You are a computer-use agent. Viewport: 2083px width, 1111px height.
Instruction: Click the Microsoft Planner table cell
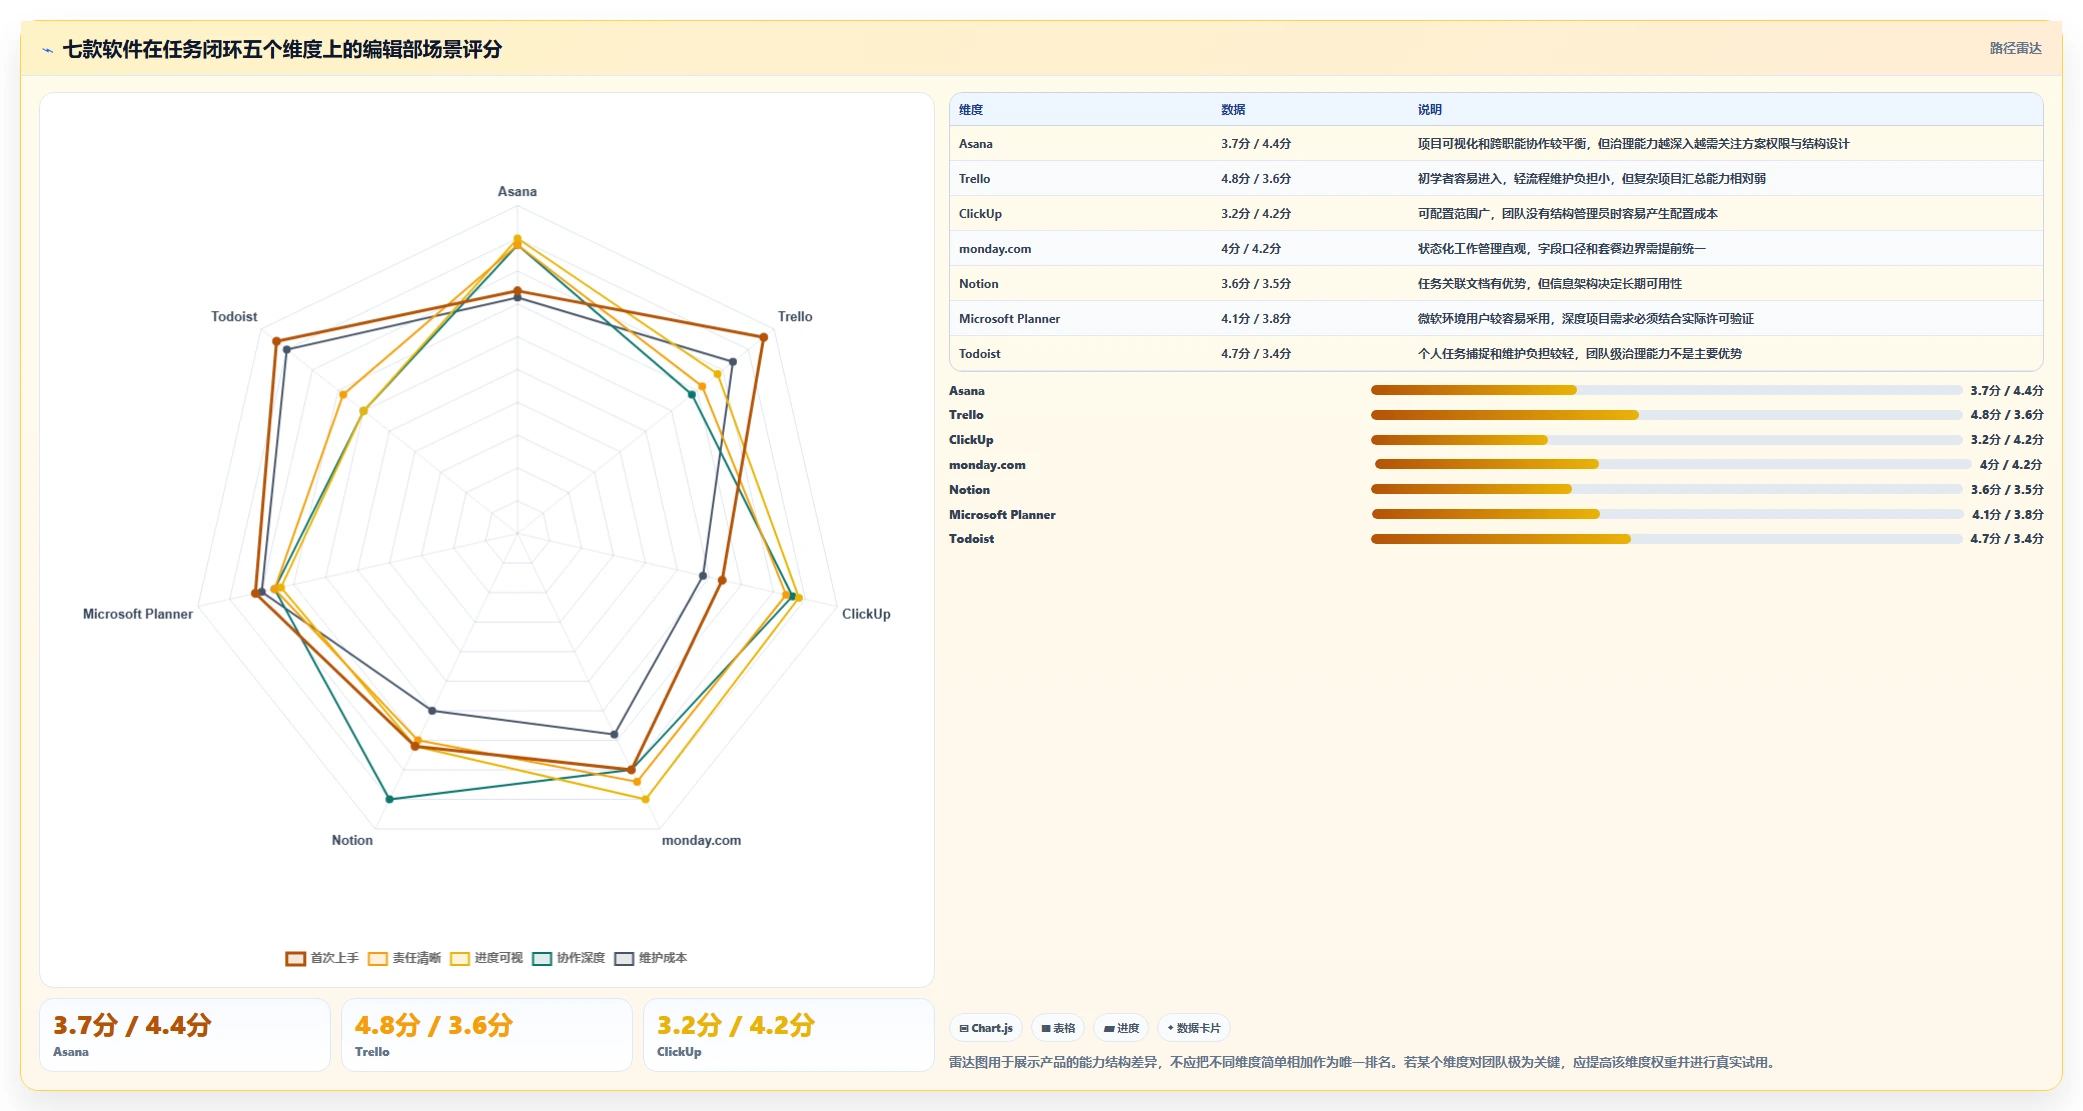(1009, 319)
